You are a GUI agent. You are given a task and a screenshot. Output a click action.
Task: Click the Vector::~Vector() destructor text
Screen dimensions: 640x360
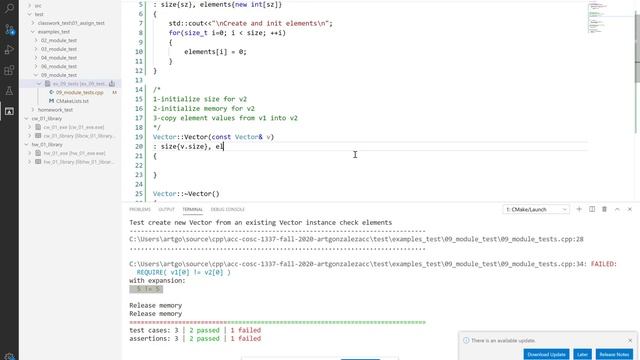coord(186,194)
